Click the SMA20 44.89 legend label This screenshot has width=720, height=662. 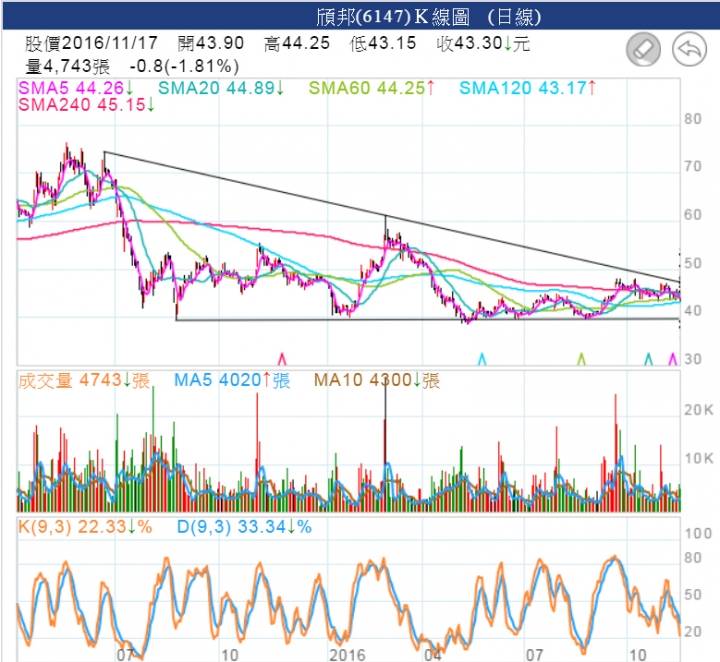click(x=221, y=88)
